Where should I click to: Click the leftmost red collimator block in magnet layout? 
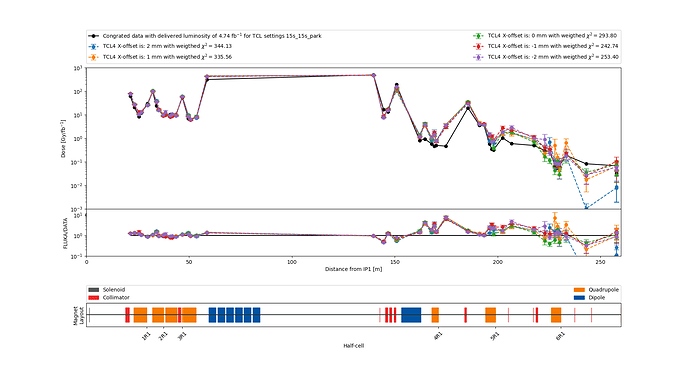127,315
